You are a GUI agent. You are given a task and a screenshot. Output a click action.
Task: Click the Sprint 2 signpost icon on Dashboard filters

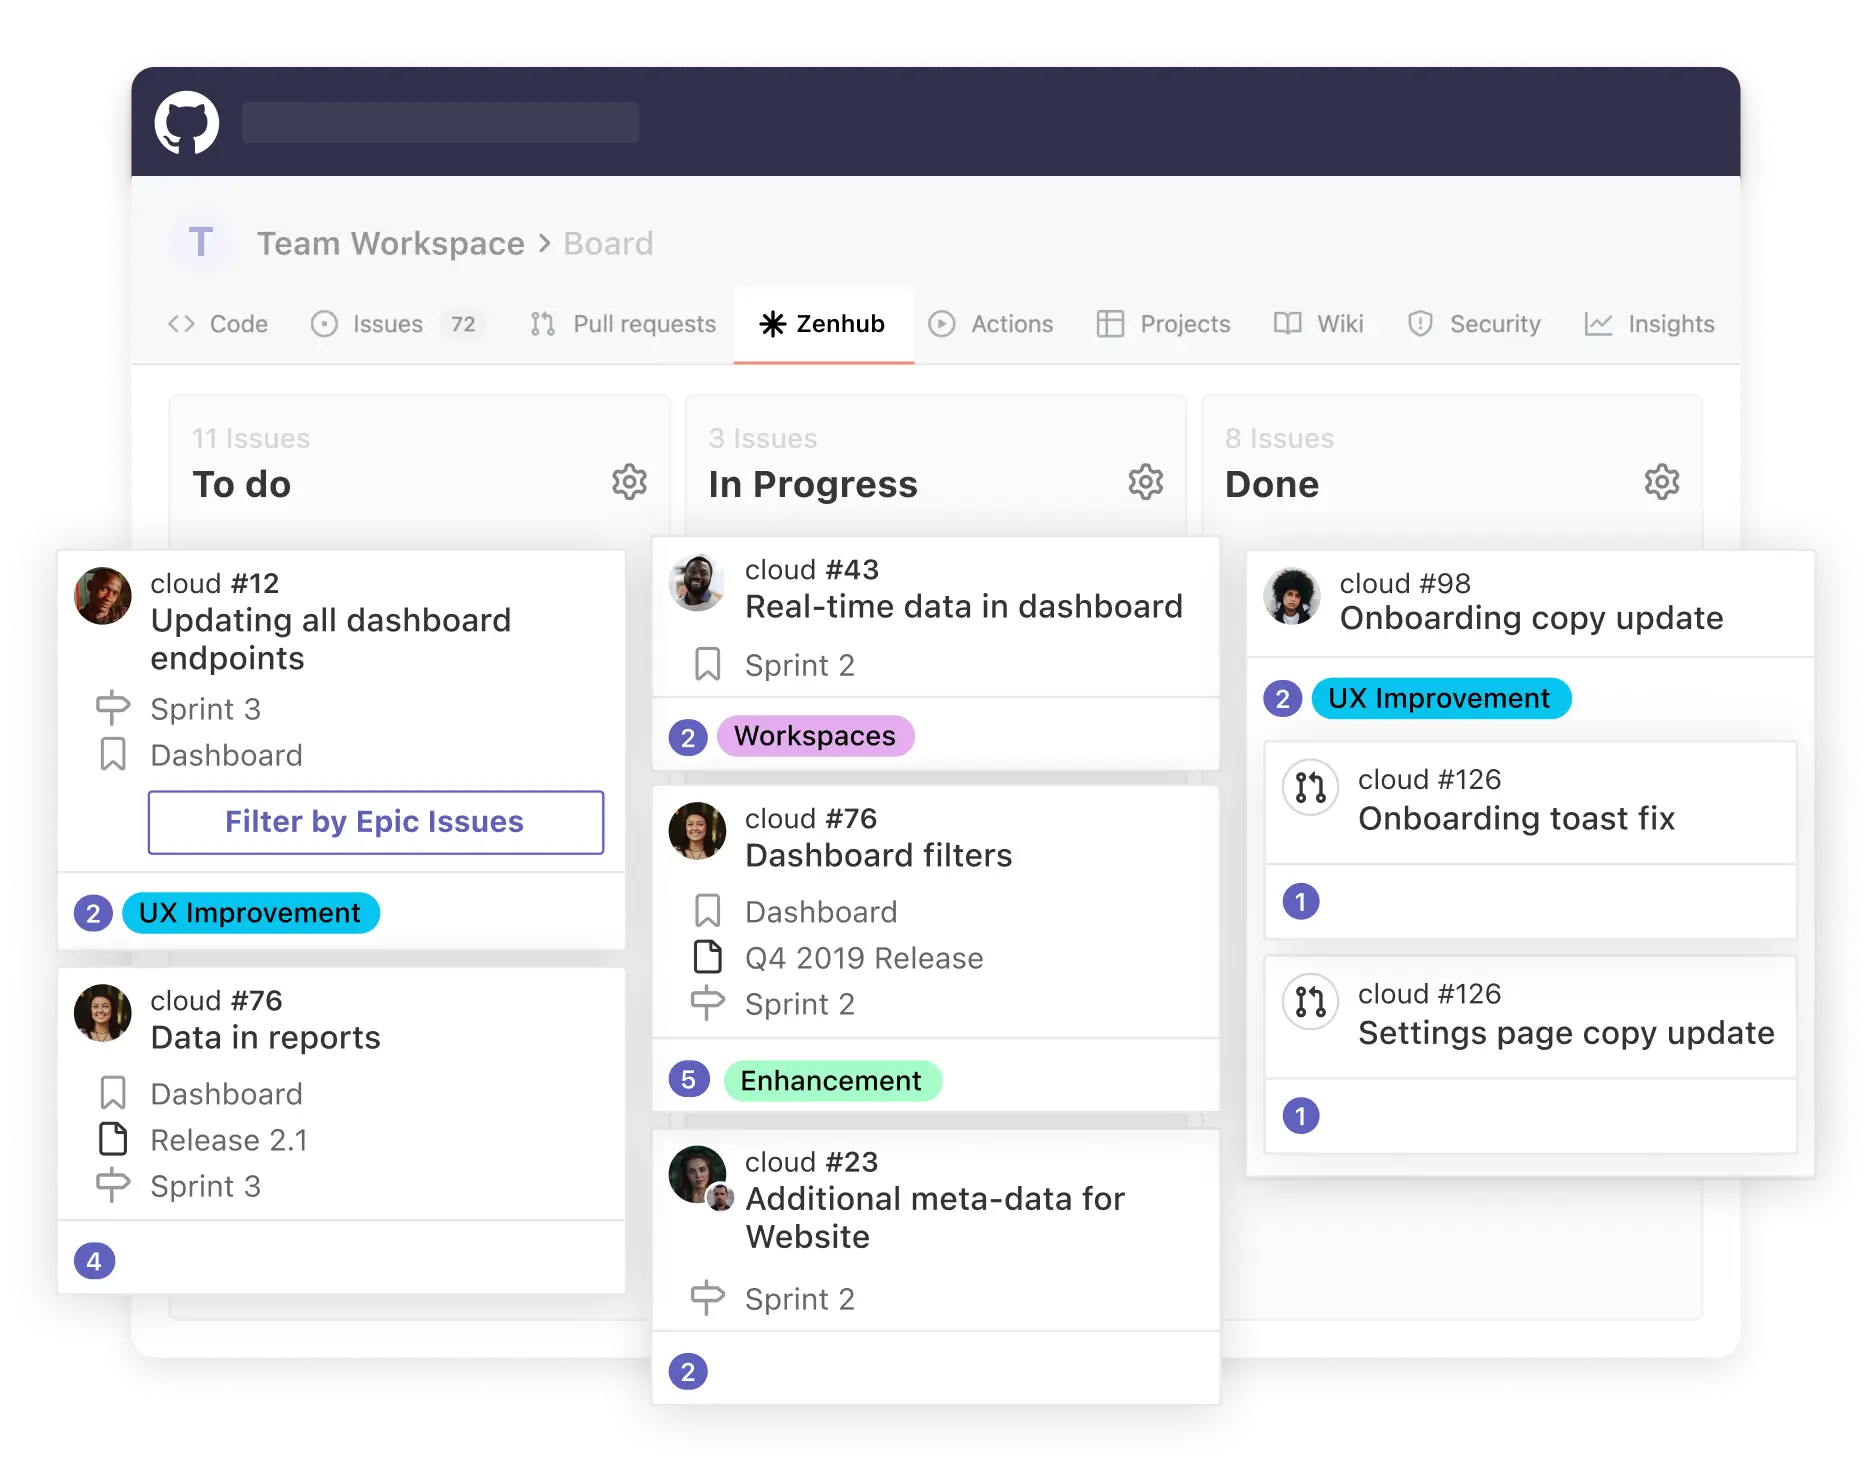708,1003
